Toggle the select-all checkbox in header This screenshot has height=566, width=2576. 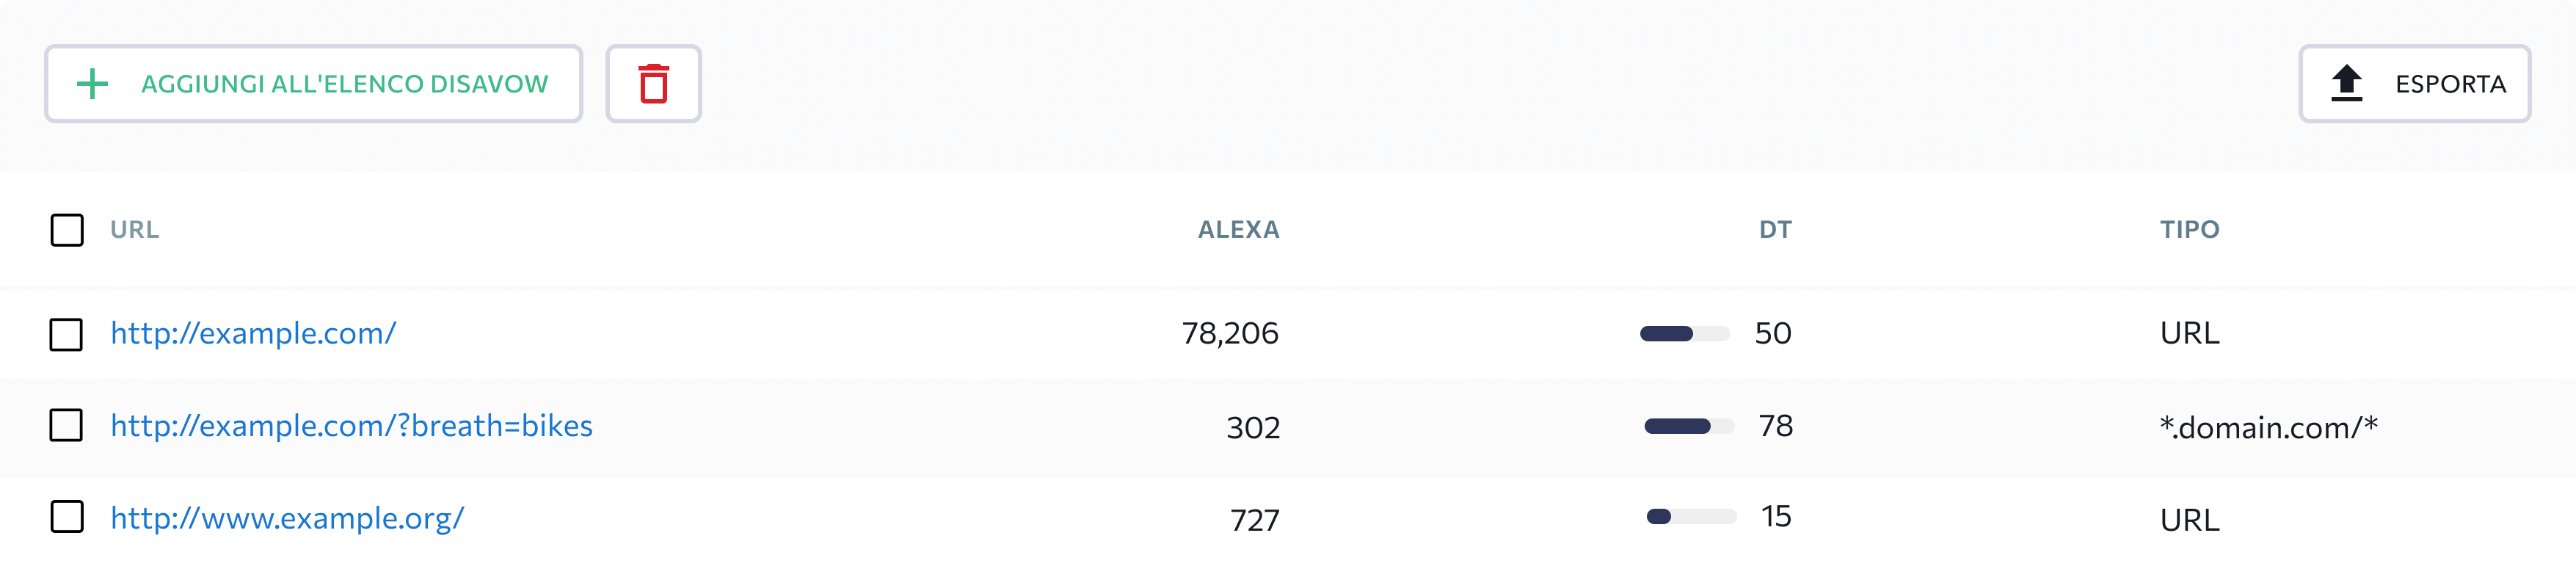[x=67, y=230]
